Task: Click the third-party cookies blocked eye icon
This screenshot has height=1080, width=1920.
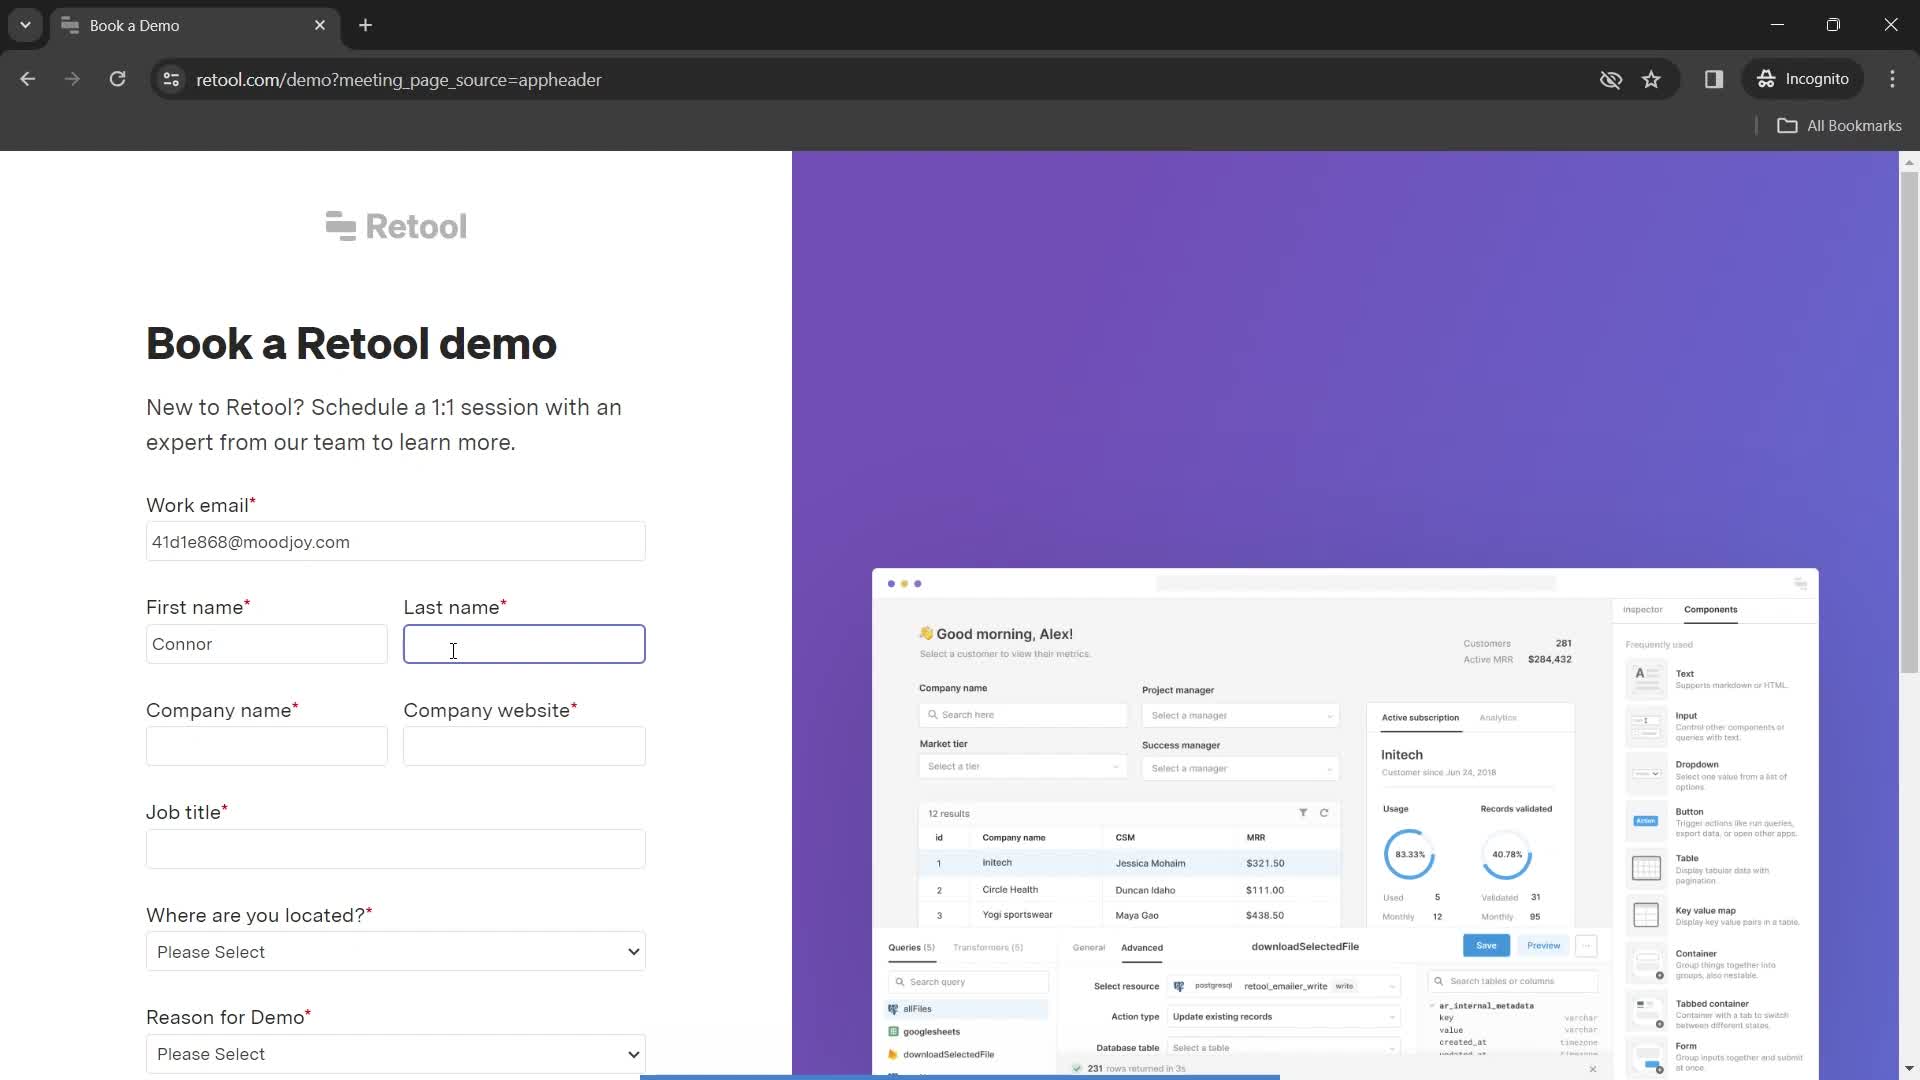Action: tap(1610, 79)
